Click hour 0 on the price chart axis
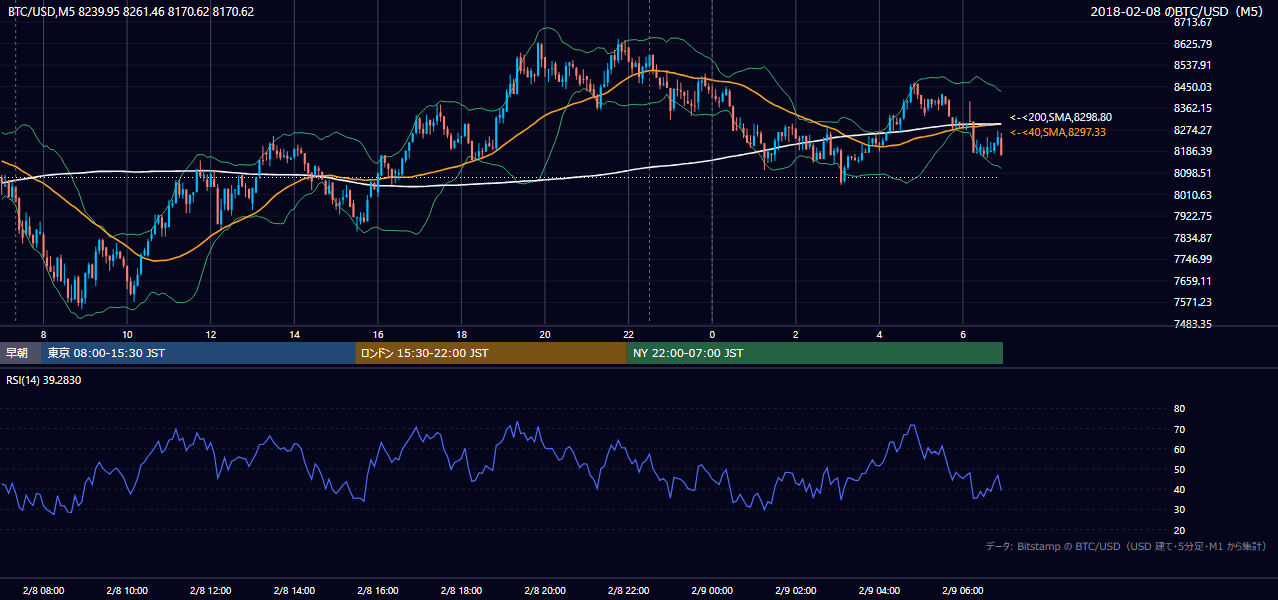Image resolution: width=1278 pixels, height=600 pixels. [712, 334]
